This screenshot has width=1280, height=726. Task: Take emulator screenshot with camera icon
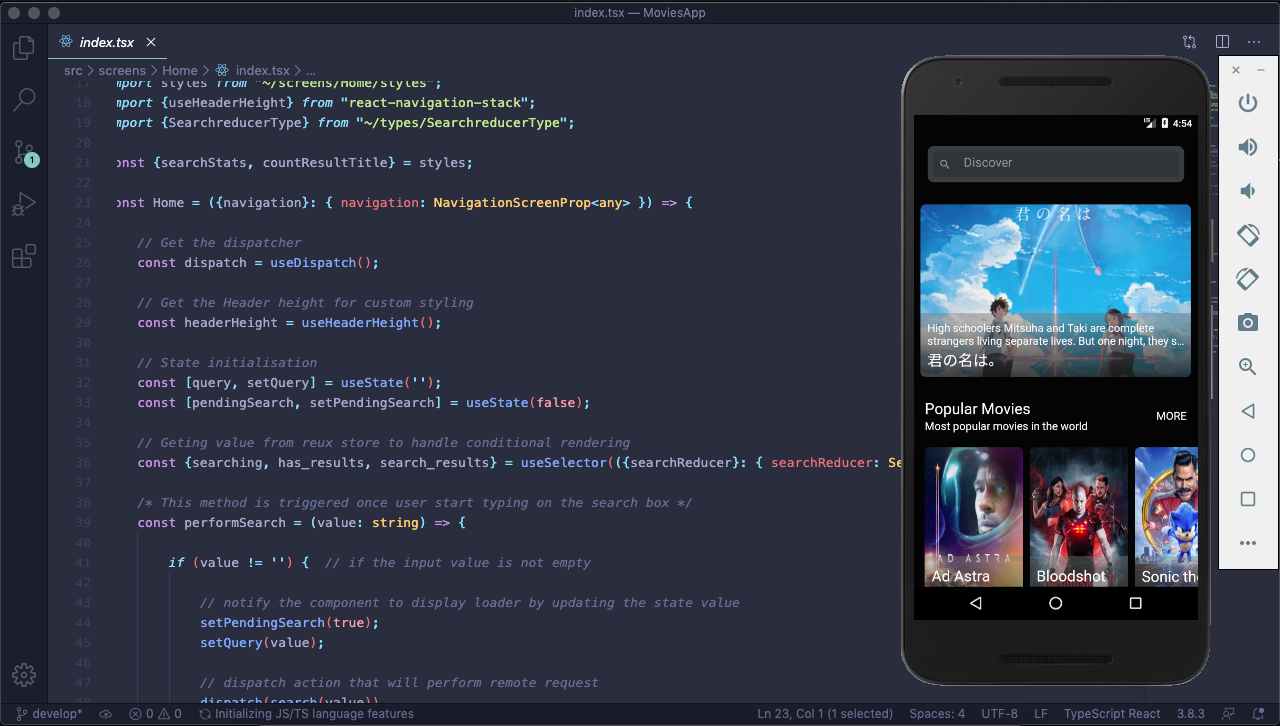(x=1248, y=322)
